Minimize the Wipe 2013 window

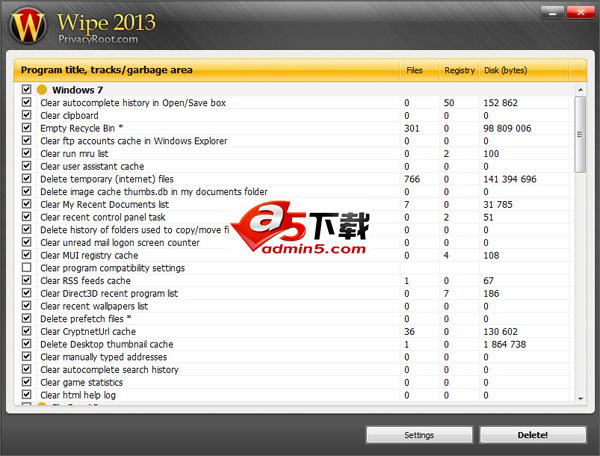coord(552,12)
